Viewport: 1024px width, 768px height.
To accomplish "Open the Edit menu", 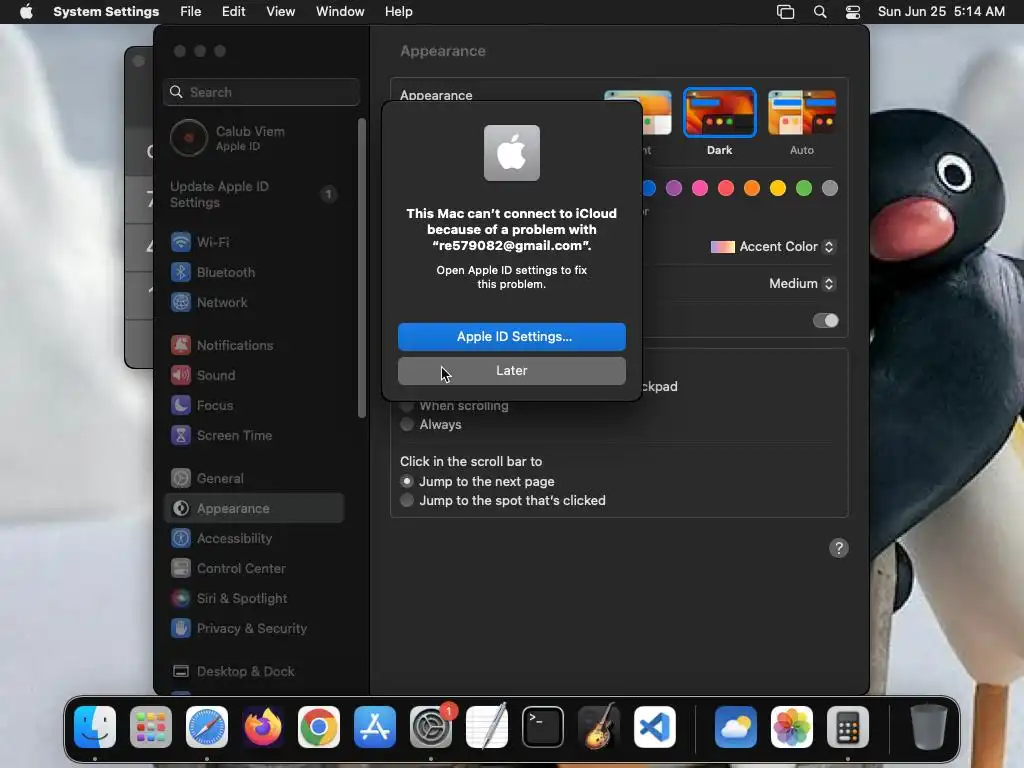I will click(x=233, y=12).
